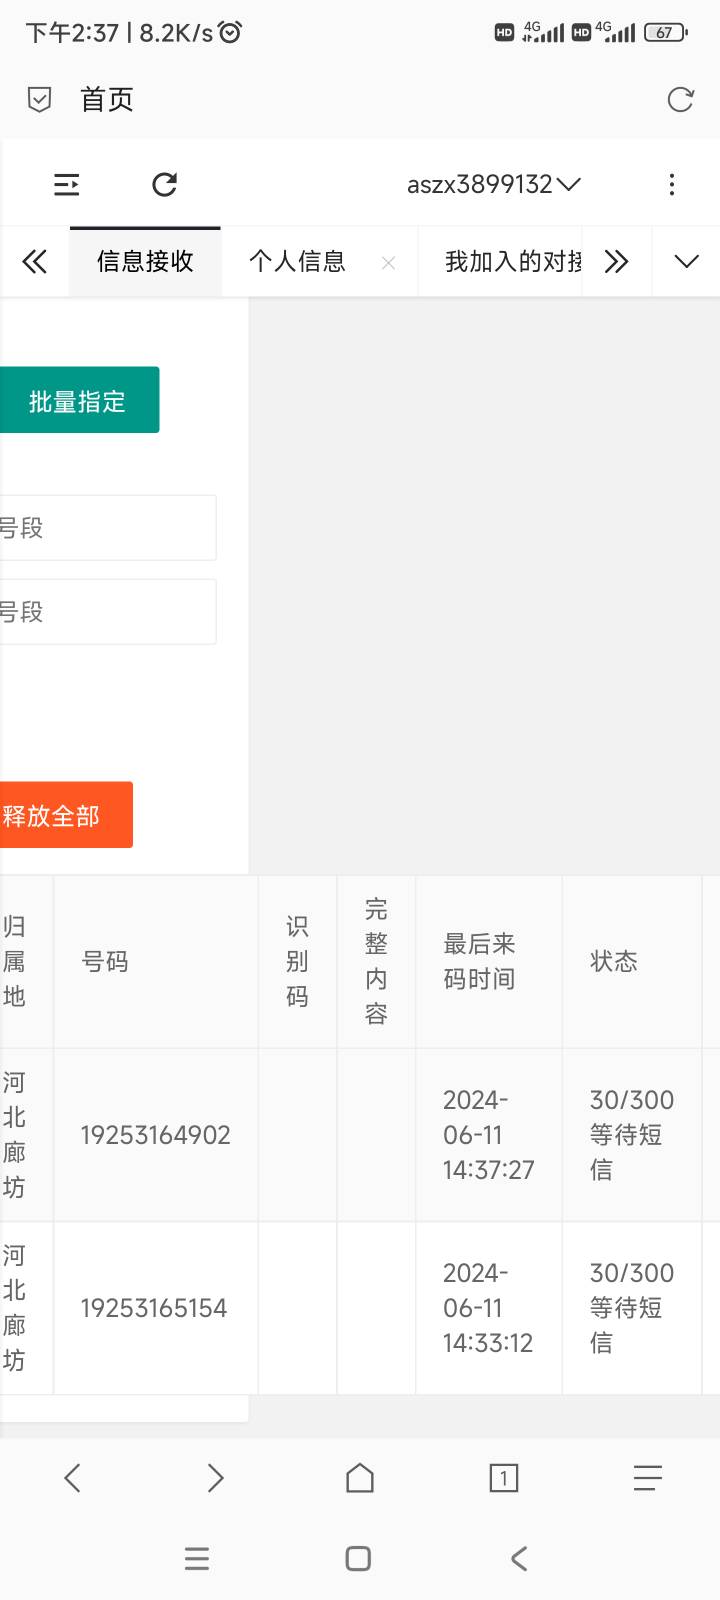Close the 个人信息 tab
The height and width of the screenshot is (1600, 720).
tap(389, 263)
